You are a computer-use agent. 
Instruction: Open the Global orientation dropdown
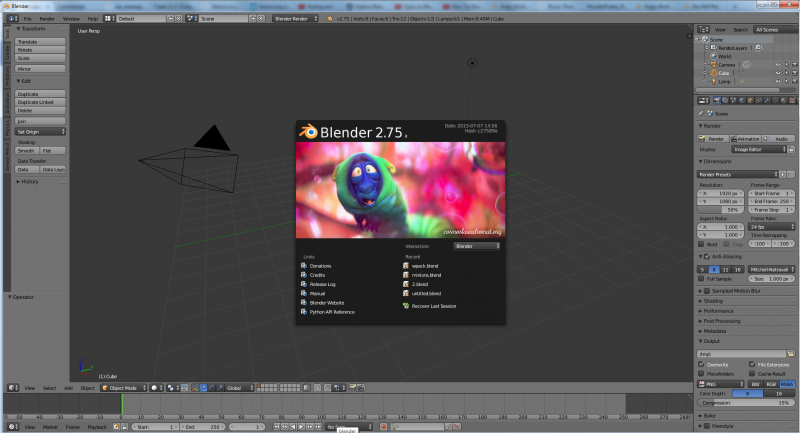click(239, 388)
